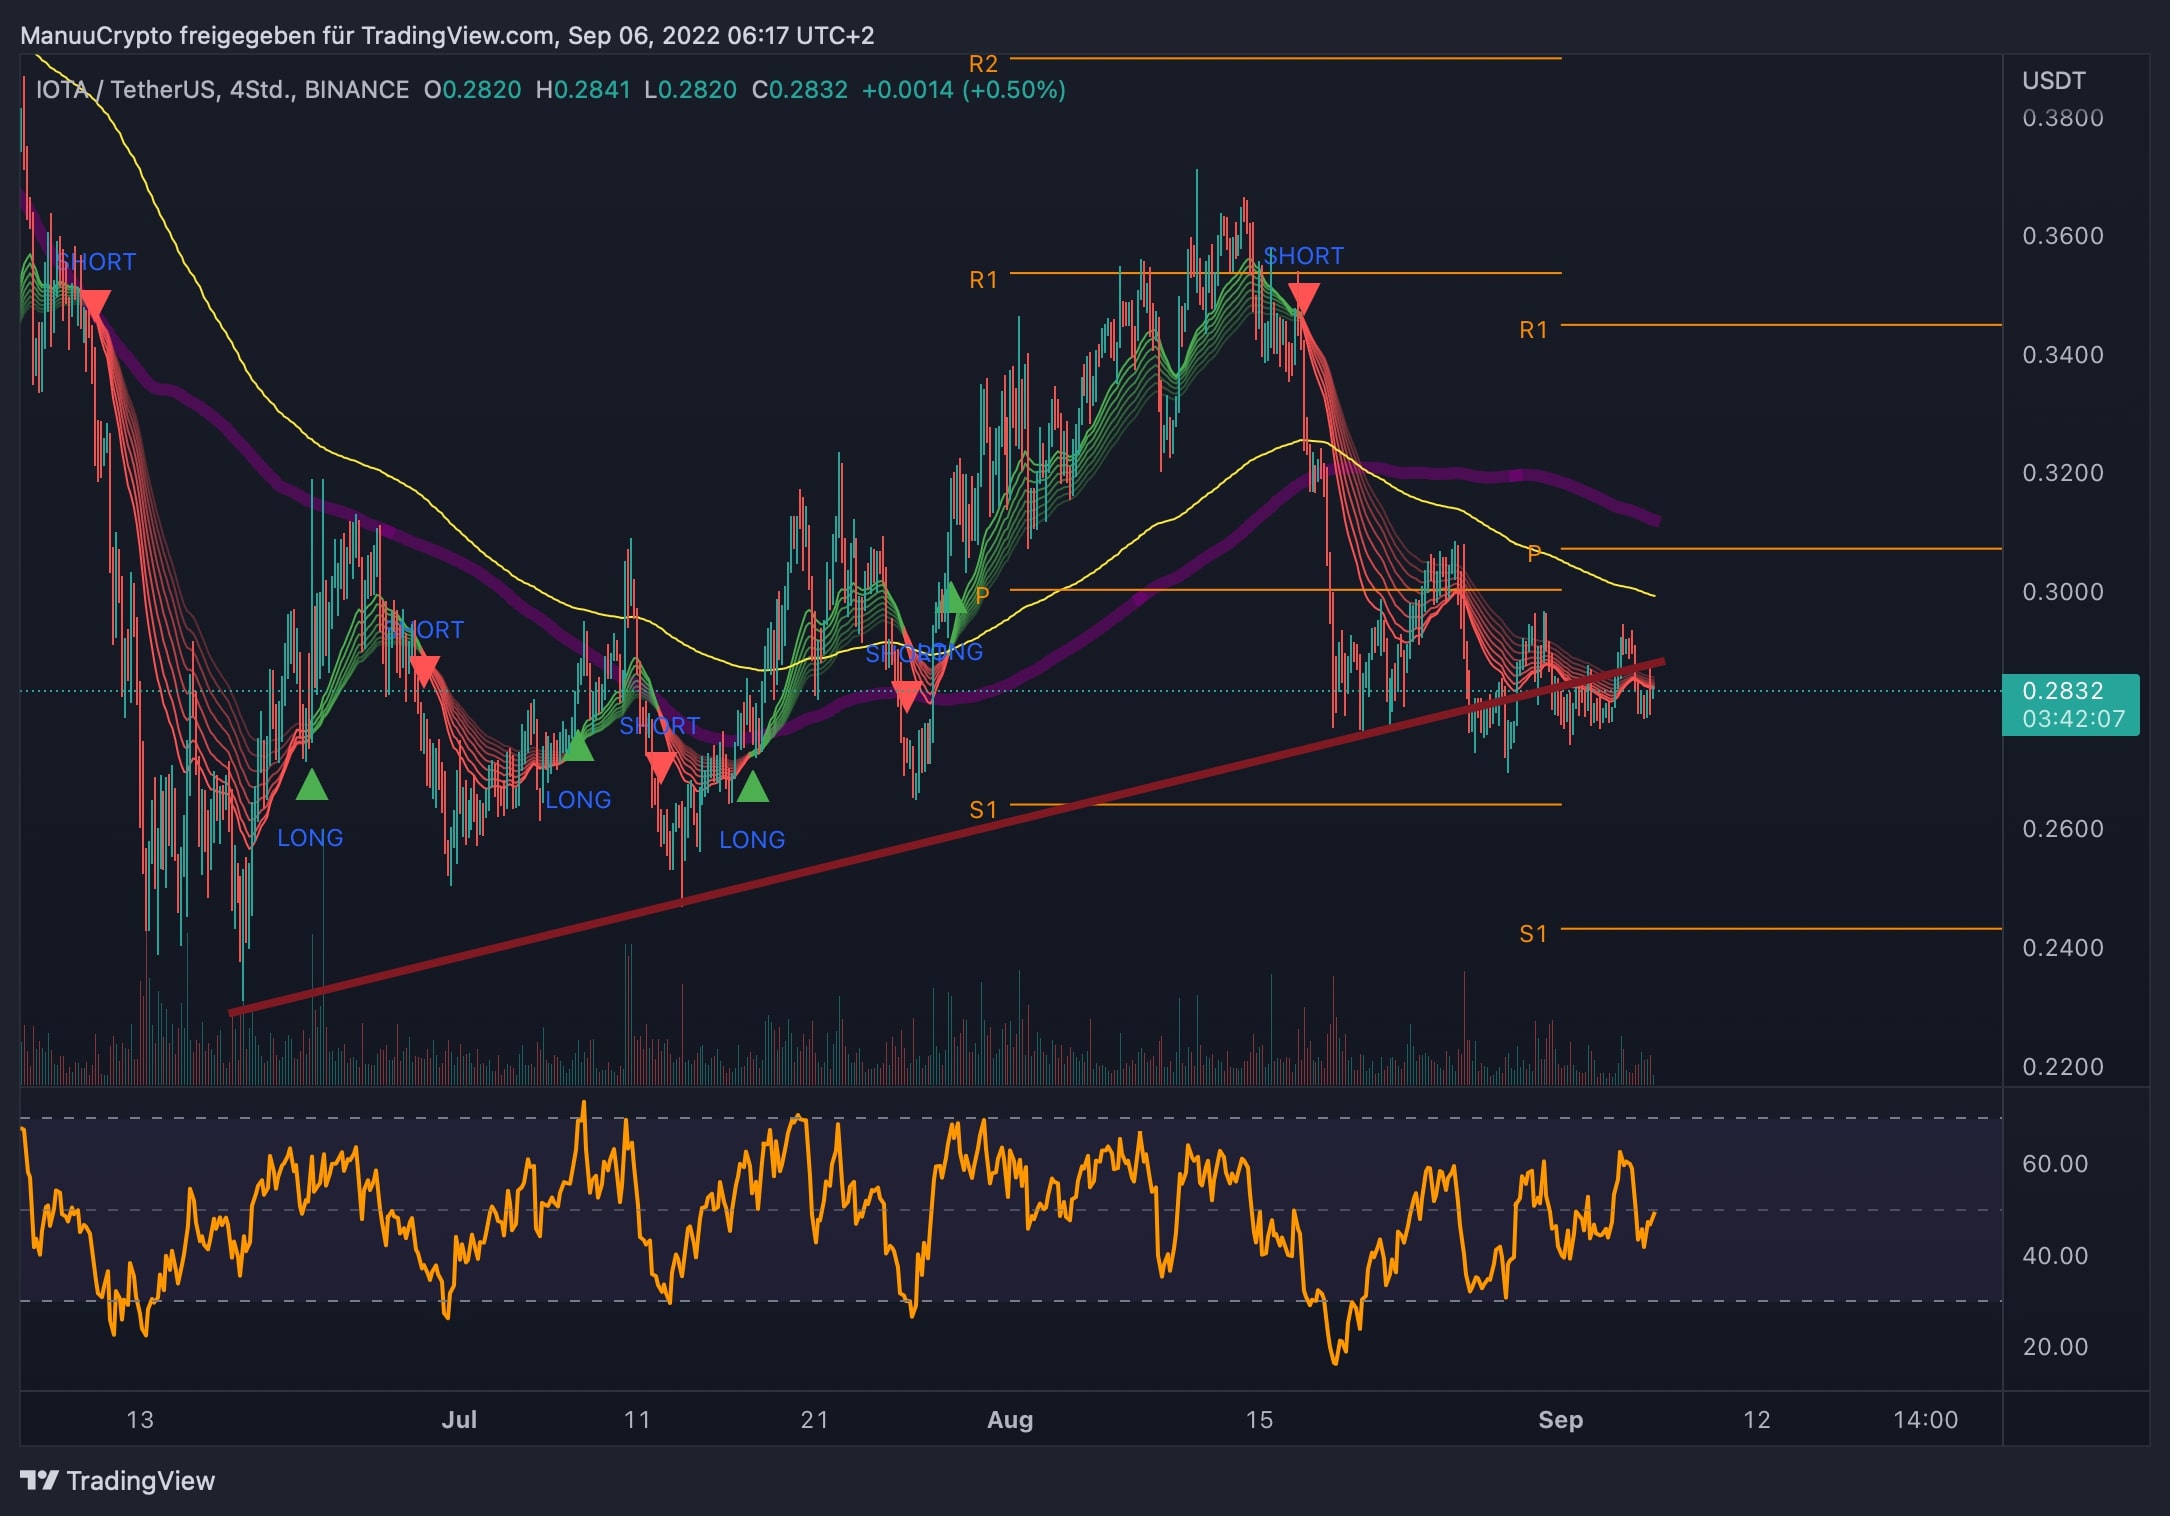
Task: Click the green LONG arrow labeled before July
Action: (312, 785)
